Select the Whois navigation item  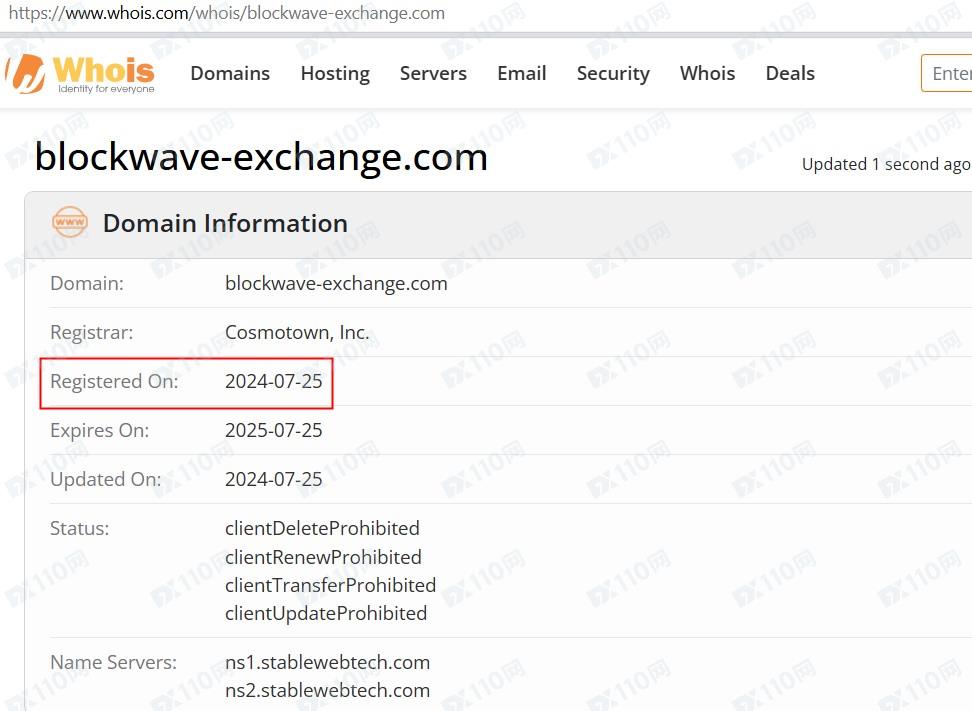[x=707, y=73]
